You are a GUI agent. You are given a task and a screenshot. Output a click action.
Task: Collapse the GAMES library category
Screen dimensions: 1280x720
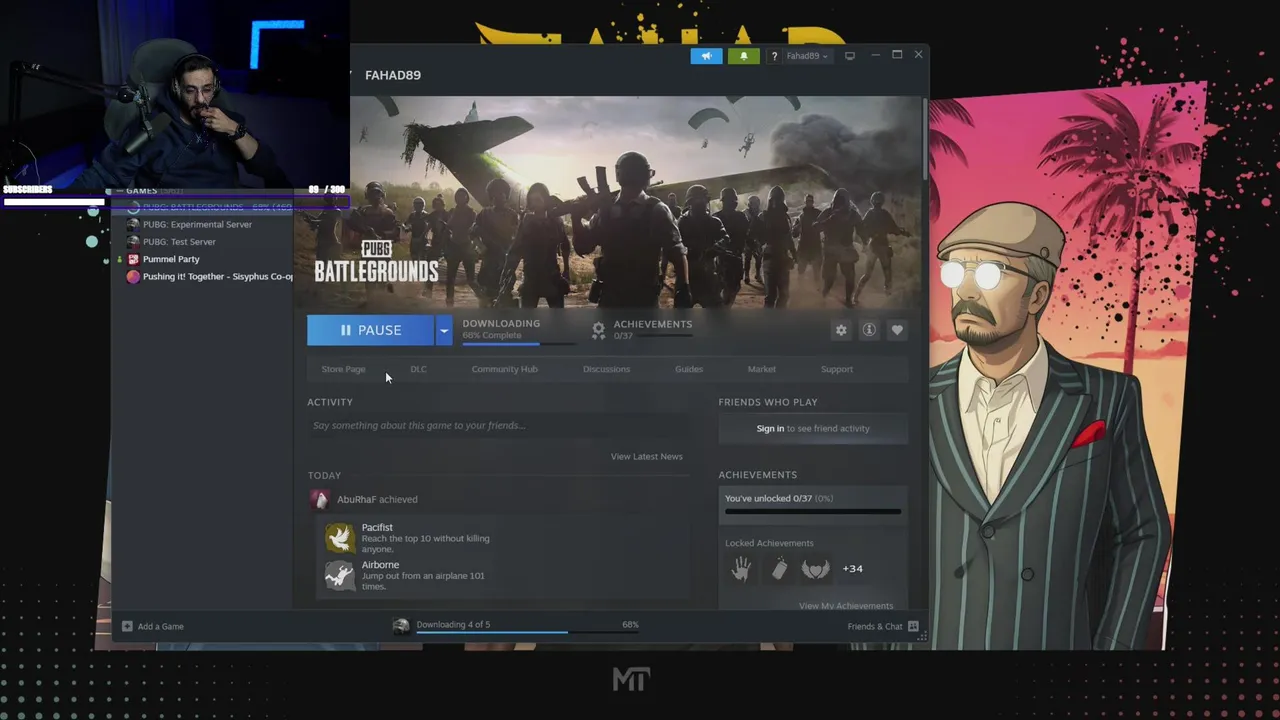tap(118, 190)
